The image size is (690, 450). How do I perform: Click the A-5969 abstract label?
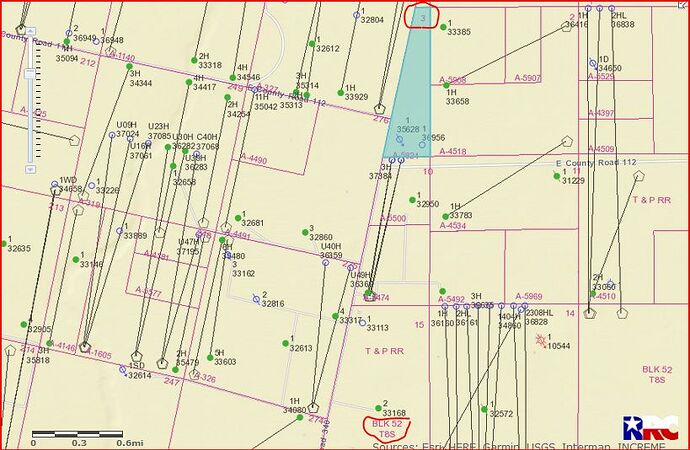(529, 296)
